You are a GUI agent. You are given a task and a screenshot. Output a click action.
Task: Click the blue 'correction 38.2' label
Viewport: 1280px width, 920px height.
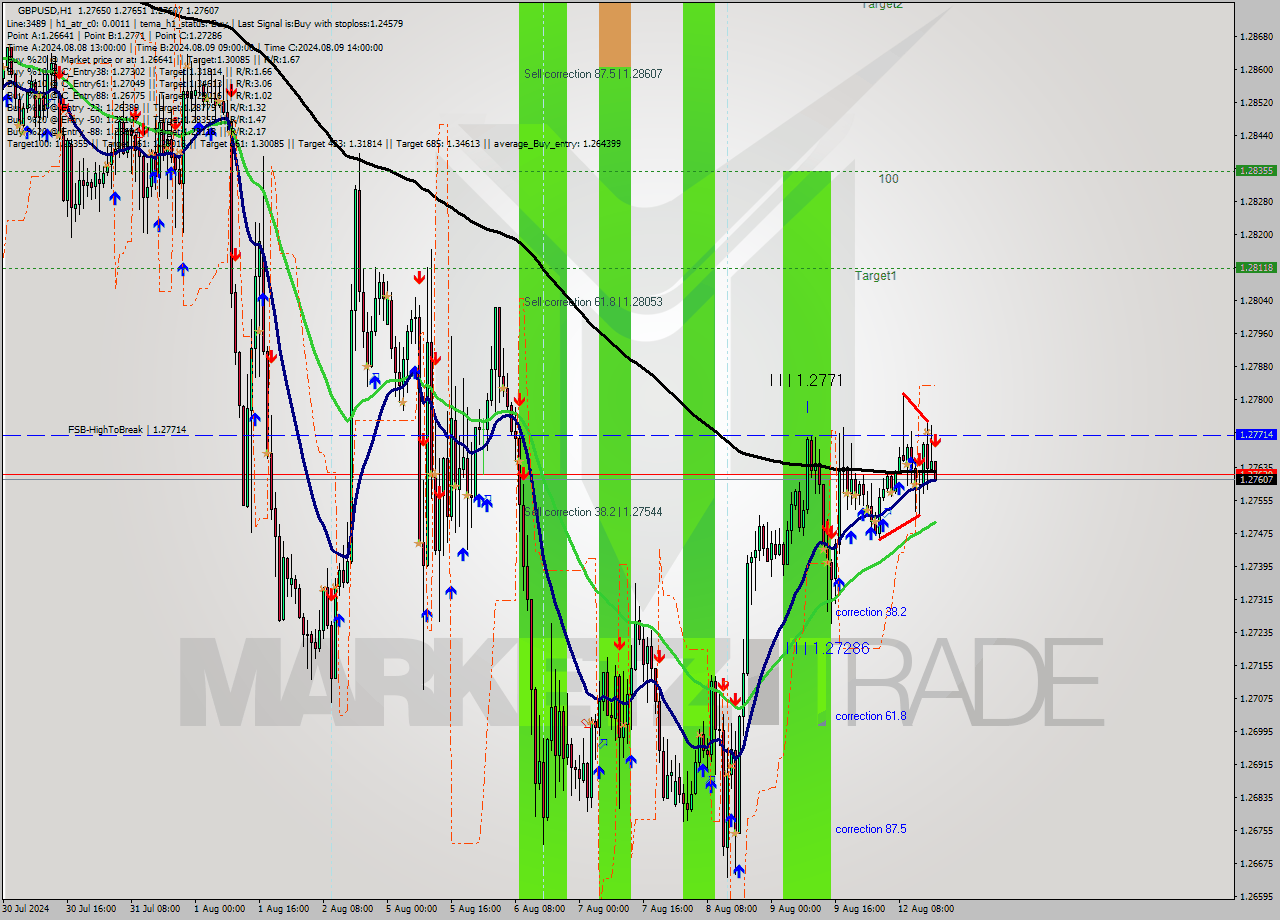click(871, 612)
